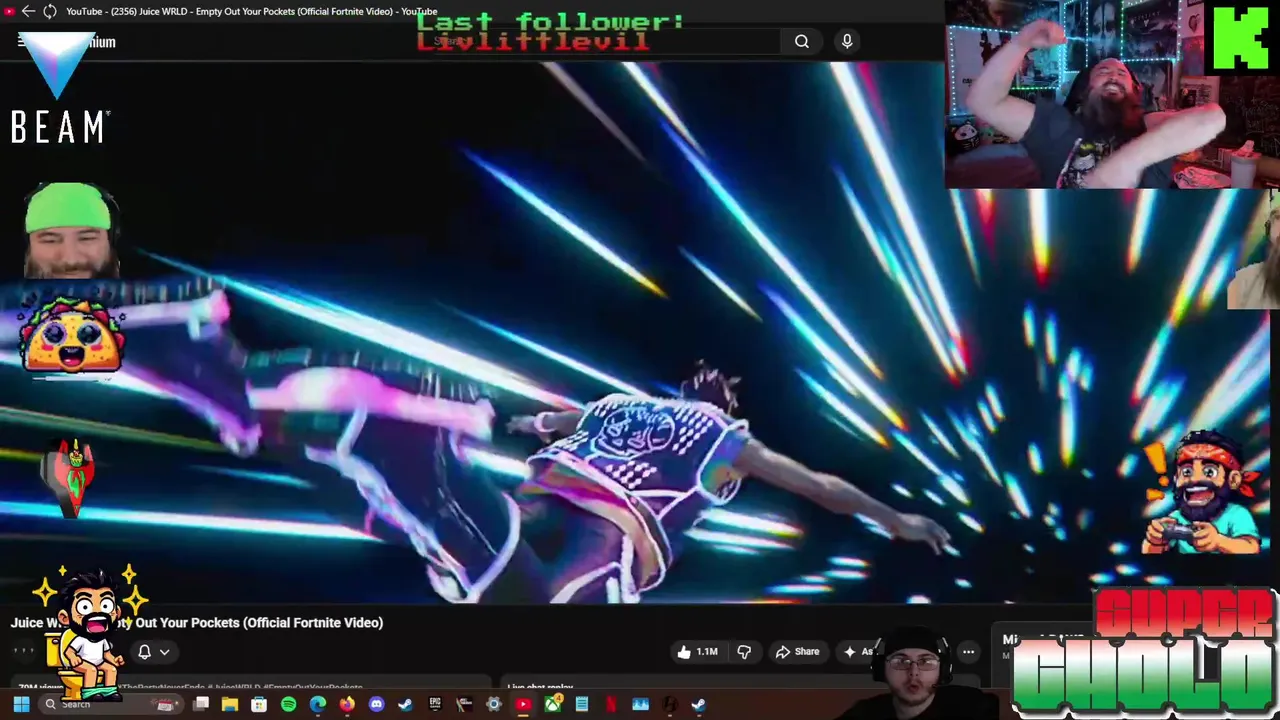Switch to the YouTube app on the taskbar
Image resolution: width=1280 pixels, height=720 pixels.
pos(523,705)
